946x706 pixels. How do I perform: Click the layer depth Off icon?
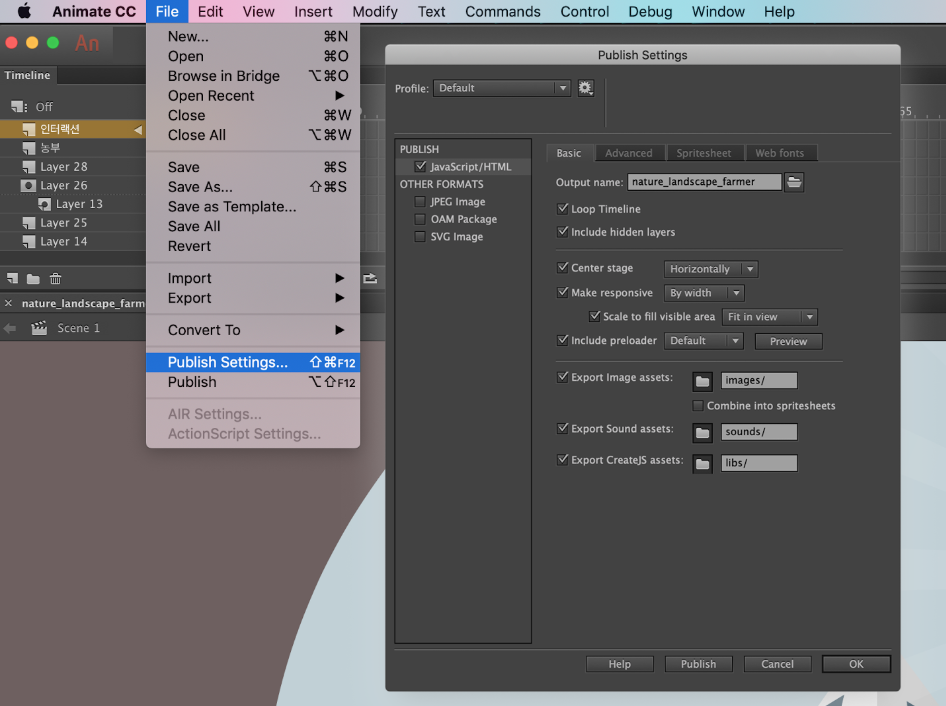19,107
